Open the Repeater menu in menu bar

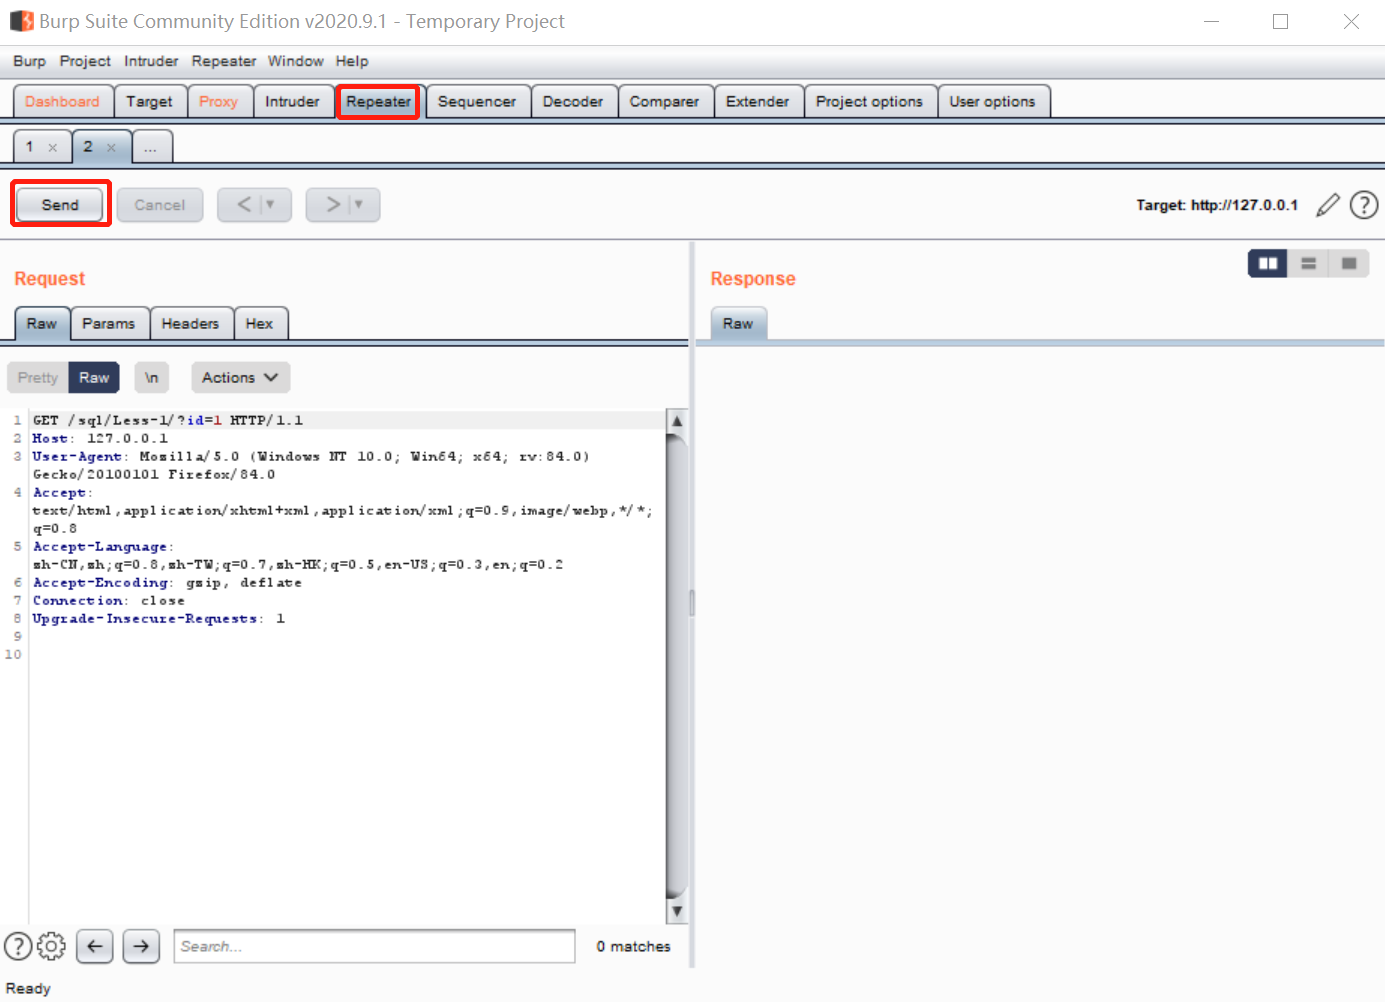click(x=224, y=61)
